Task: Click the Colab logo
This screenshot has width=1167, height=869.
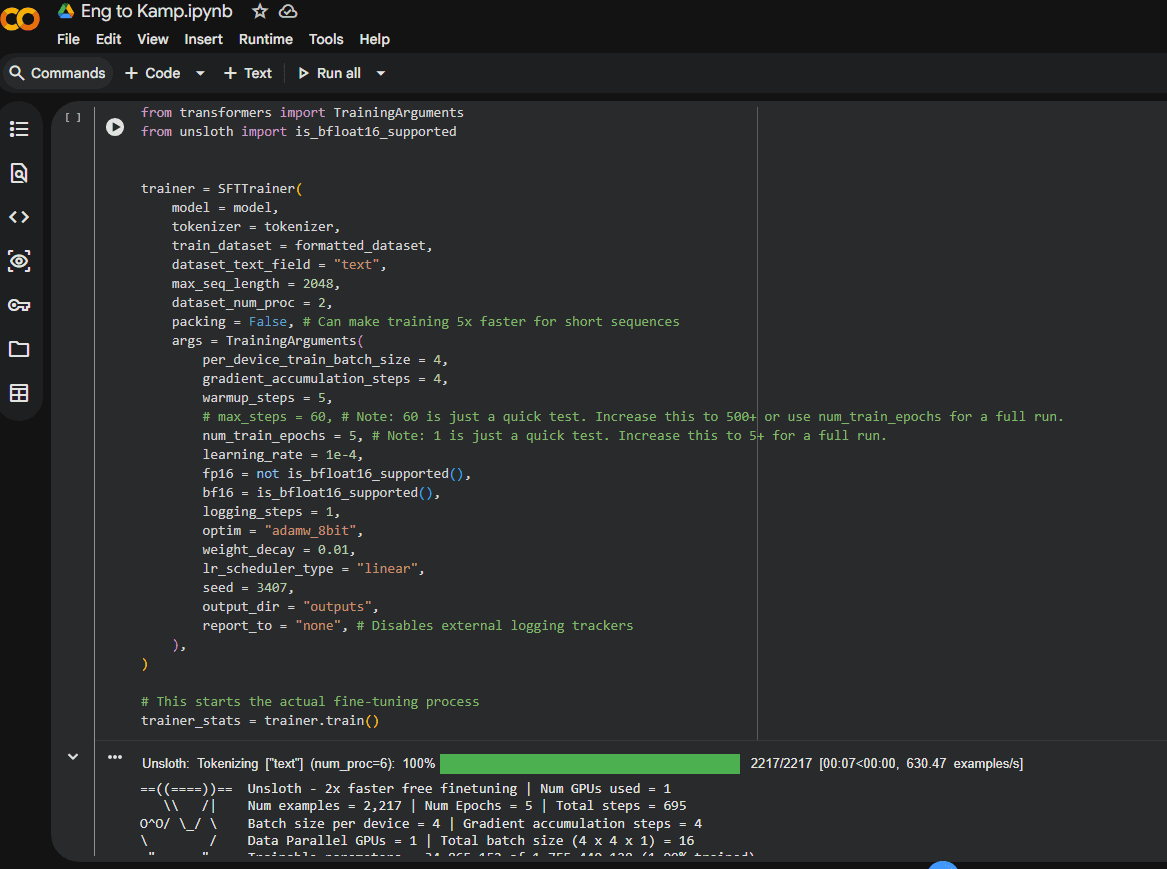Action: tap(19, 19)
